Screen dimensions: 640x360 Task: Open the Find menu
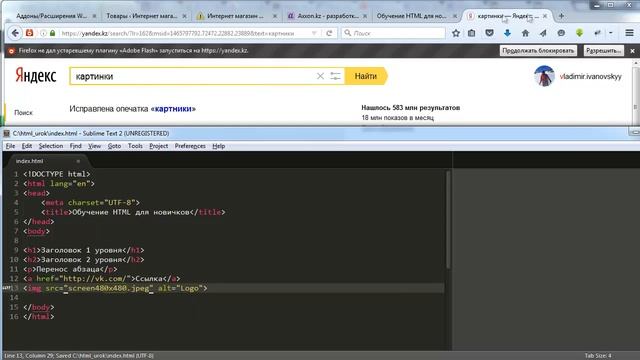click(x=76, y=146)
